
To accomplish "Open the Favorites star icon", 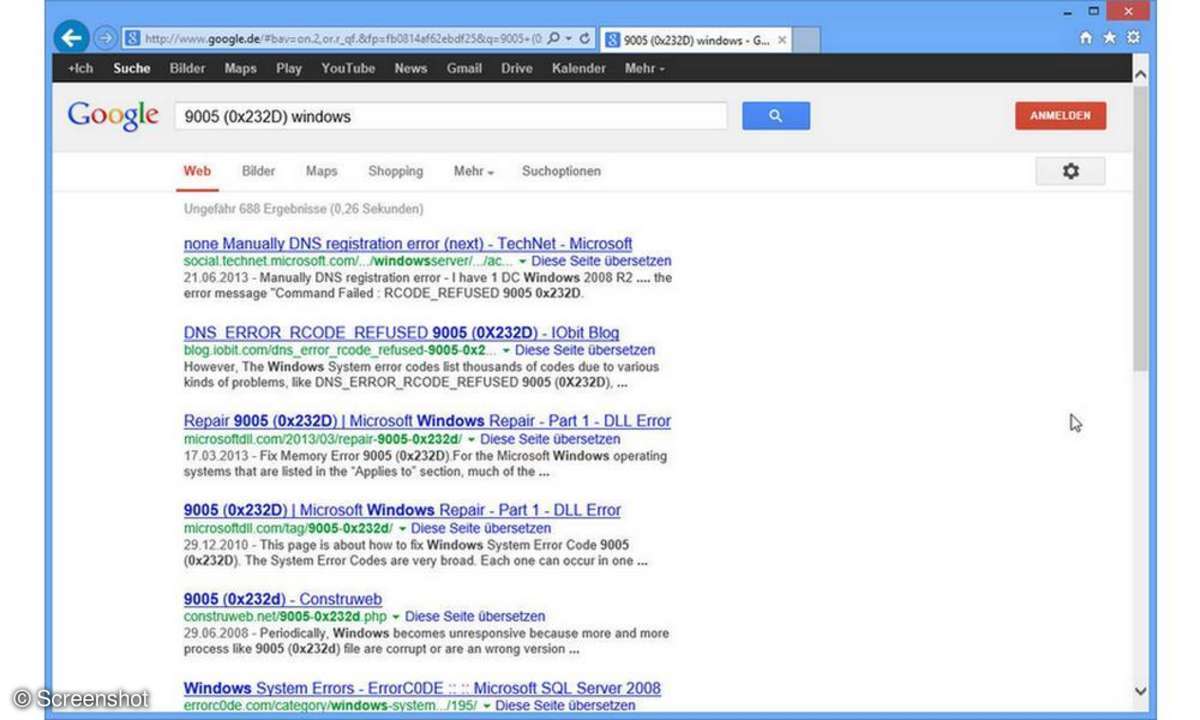I will coord(1110,38).
